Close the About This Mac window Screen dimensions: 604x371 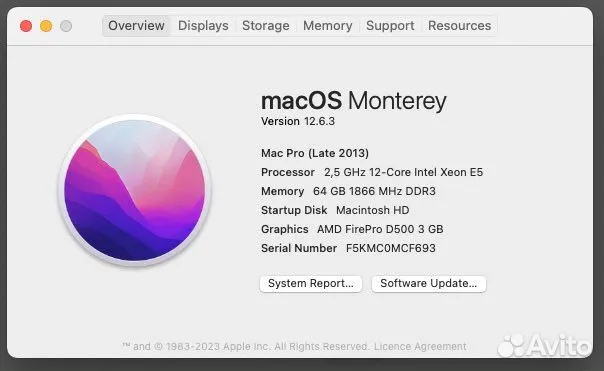click(x=26, y=26)
